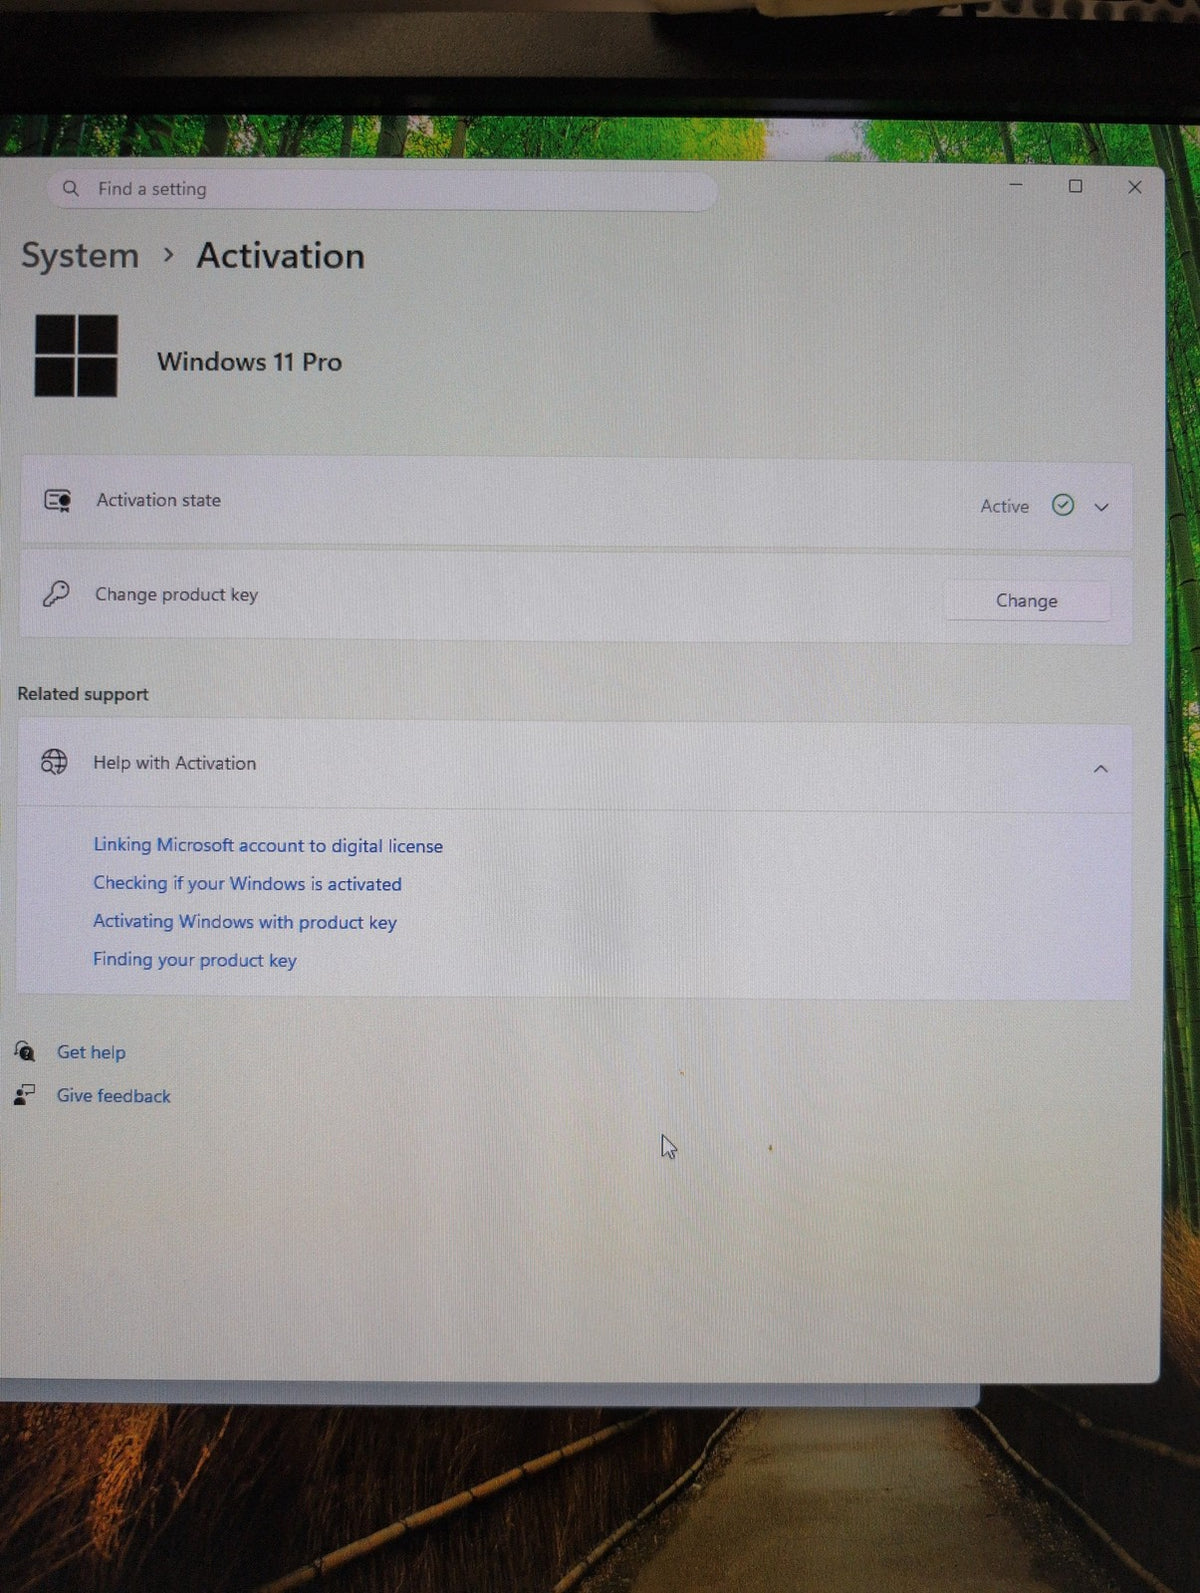Open Linking Microsoft account to digital license
Screen dimensions: 1200x1593
click(x=268, y=845)
